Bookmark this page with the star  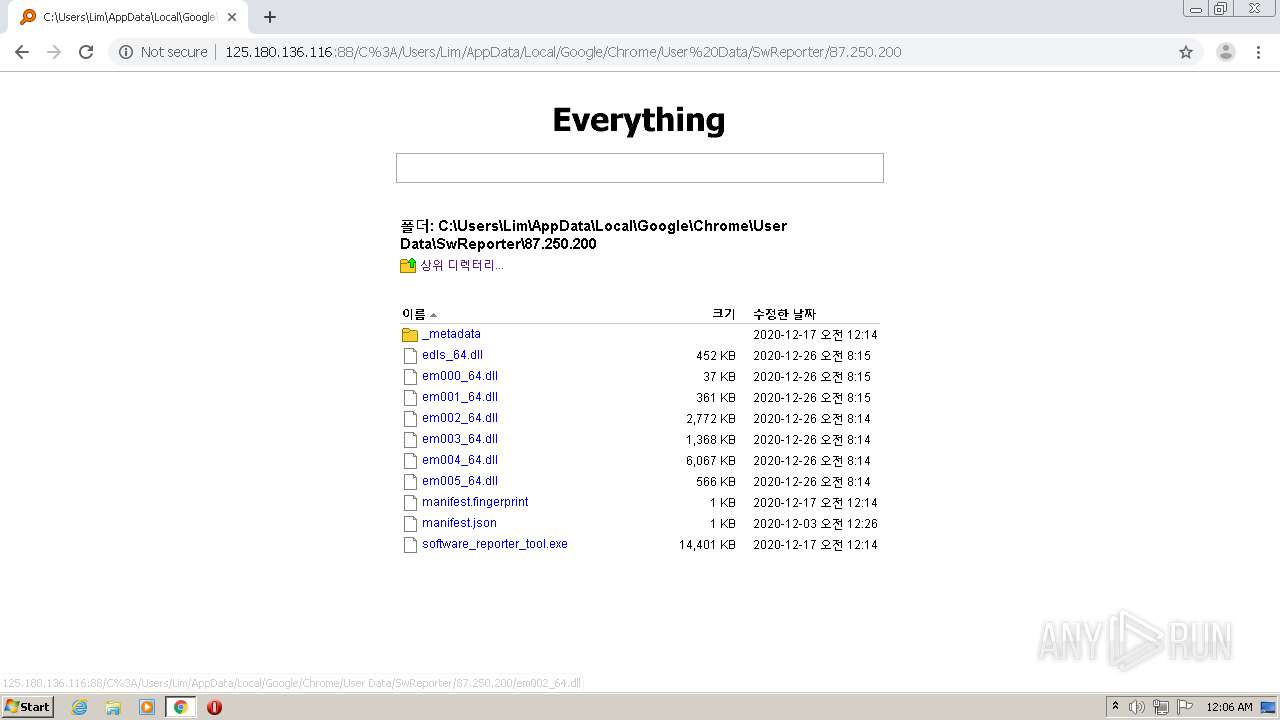[x=1186, y=52]
